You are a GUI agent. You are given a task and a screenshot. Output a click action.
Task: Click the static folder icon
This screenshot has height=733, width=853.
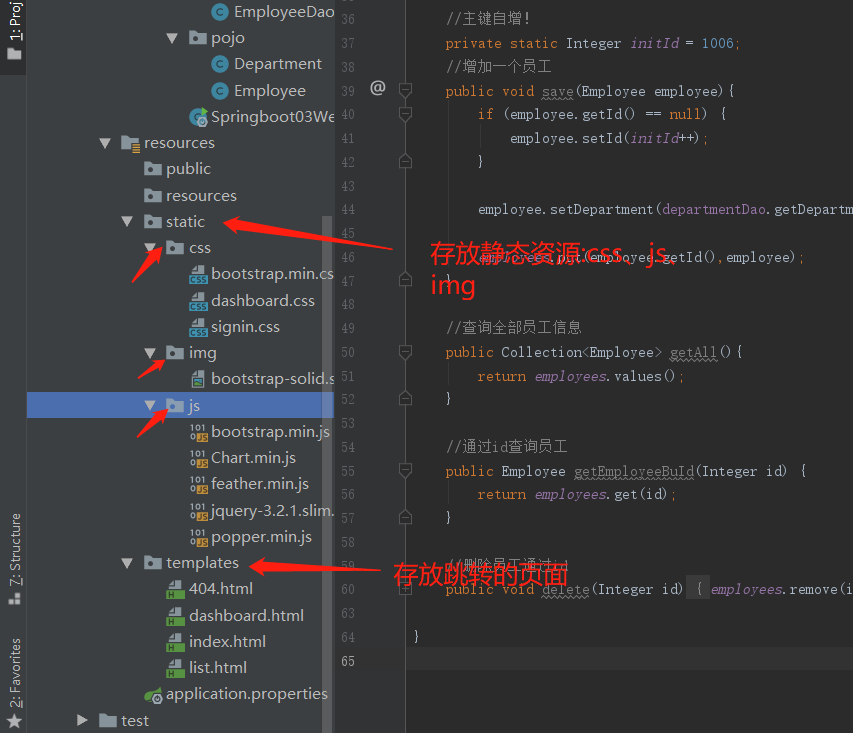(153, 221)
